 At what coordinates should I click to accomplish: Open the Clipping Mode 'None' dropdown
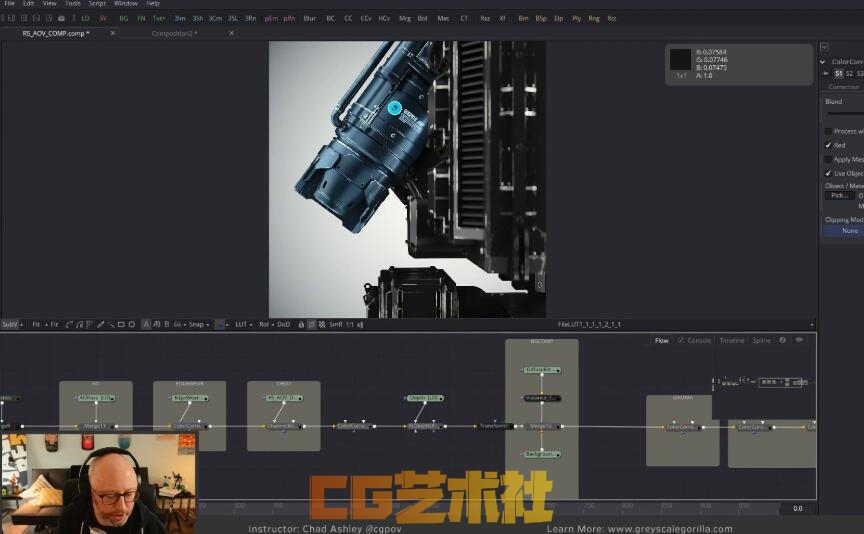tap(844, 231)
